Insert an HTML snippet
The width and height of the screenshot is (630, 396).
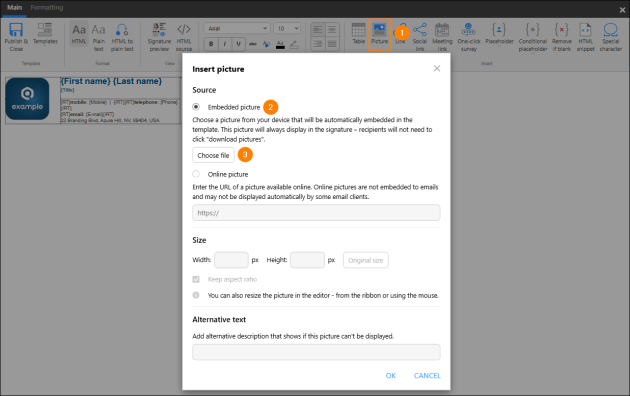tap(585, 37)
